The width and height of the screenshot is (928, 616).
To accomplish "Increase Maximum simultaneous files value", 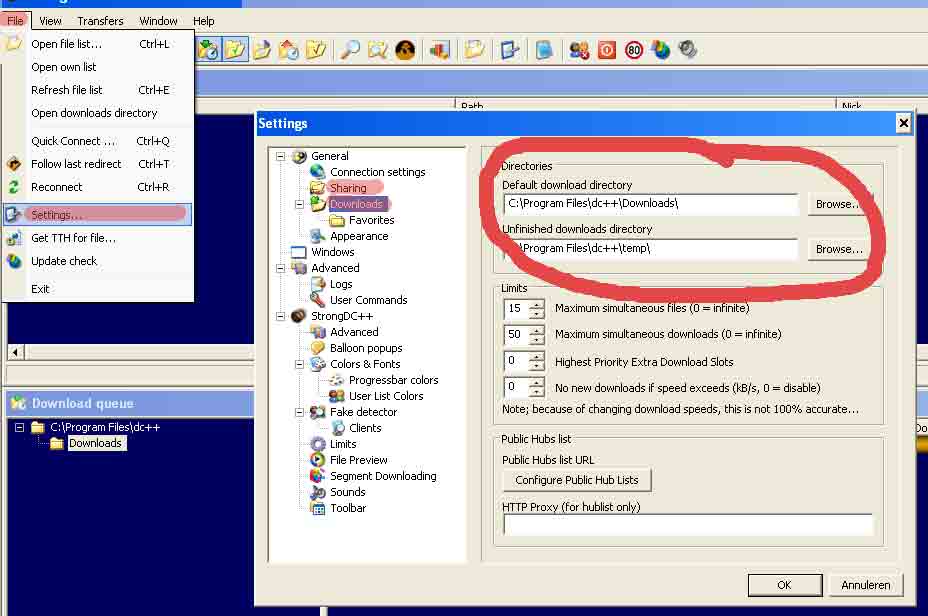I will (536, 304).
